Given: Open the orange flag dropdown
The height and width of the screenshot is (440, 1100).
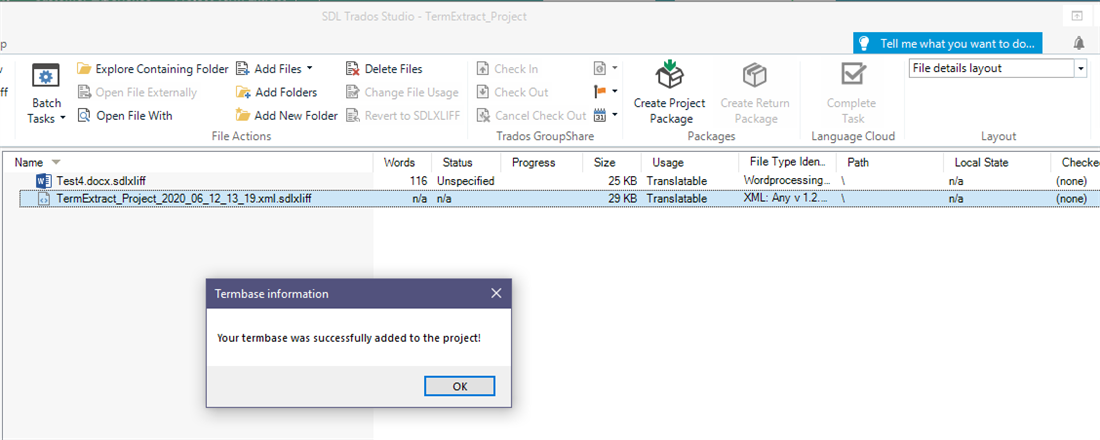Looking at the screenshot, I should (x=606, y=91).
